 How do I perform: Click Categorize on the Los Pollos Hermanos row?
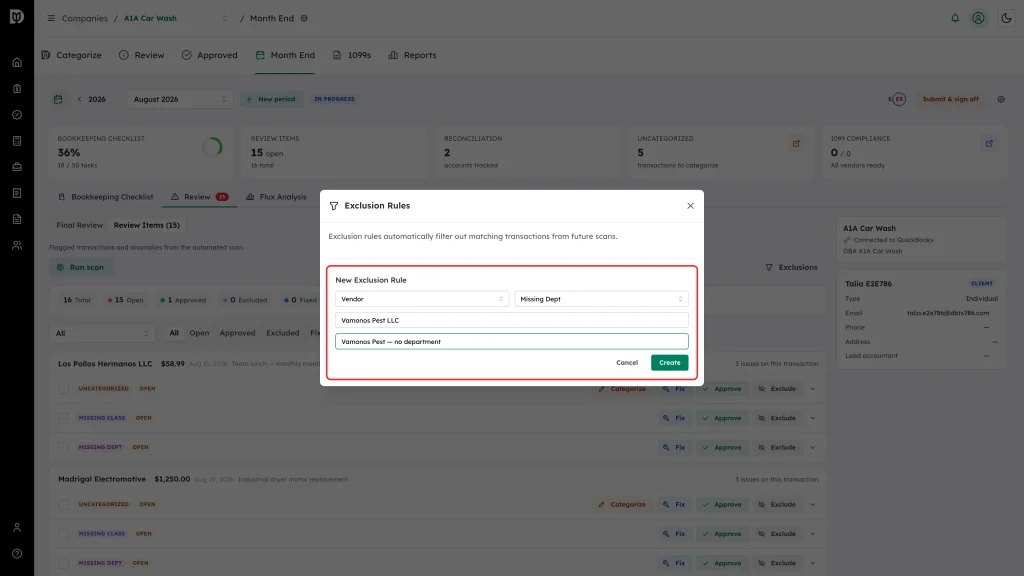[x=622, y=389]
